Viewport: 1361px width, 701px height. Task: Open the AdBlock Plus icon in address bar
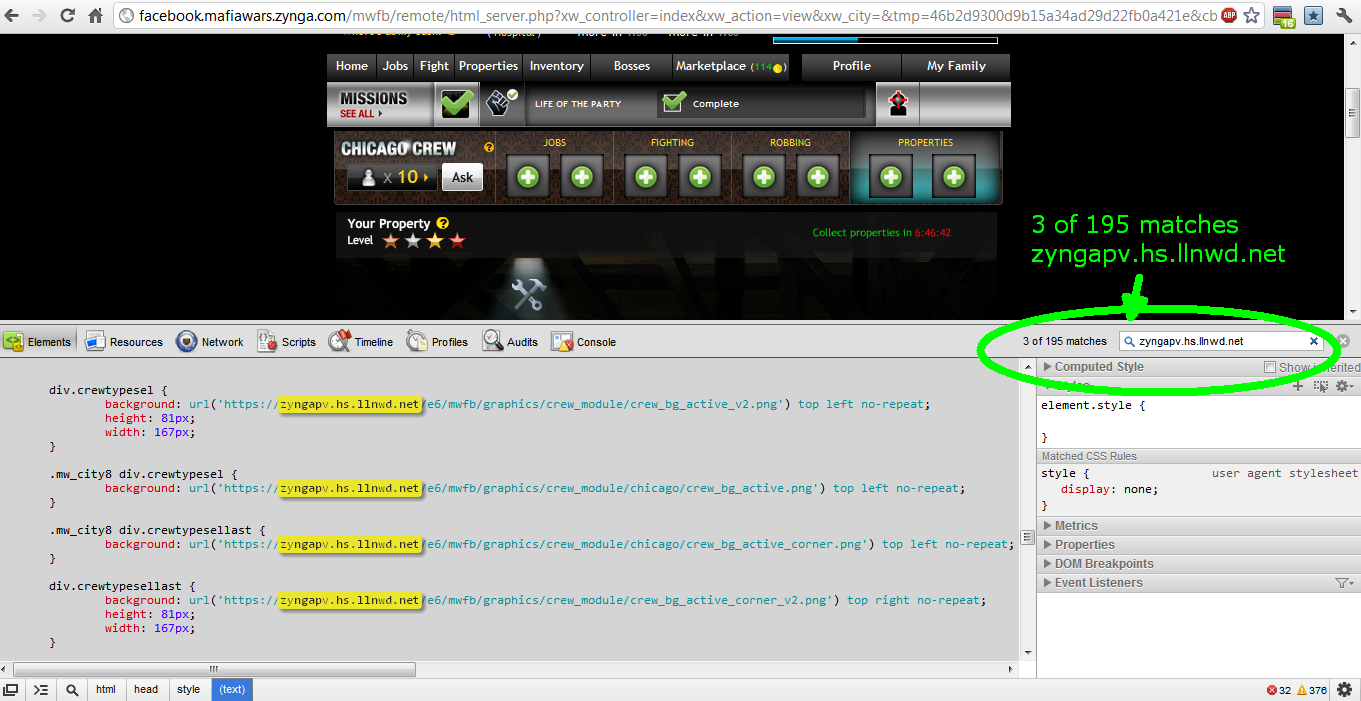pos(1229,16)
